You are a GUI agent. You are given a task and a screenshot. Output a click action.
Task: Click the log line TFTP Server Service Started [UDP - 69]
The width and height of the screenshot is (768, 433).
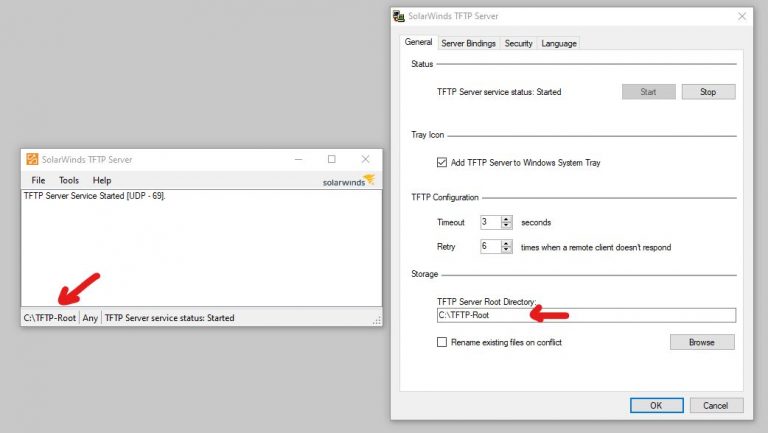point(95,195)
